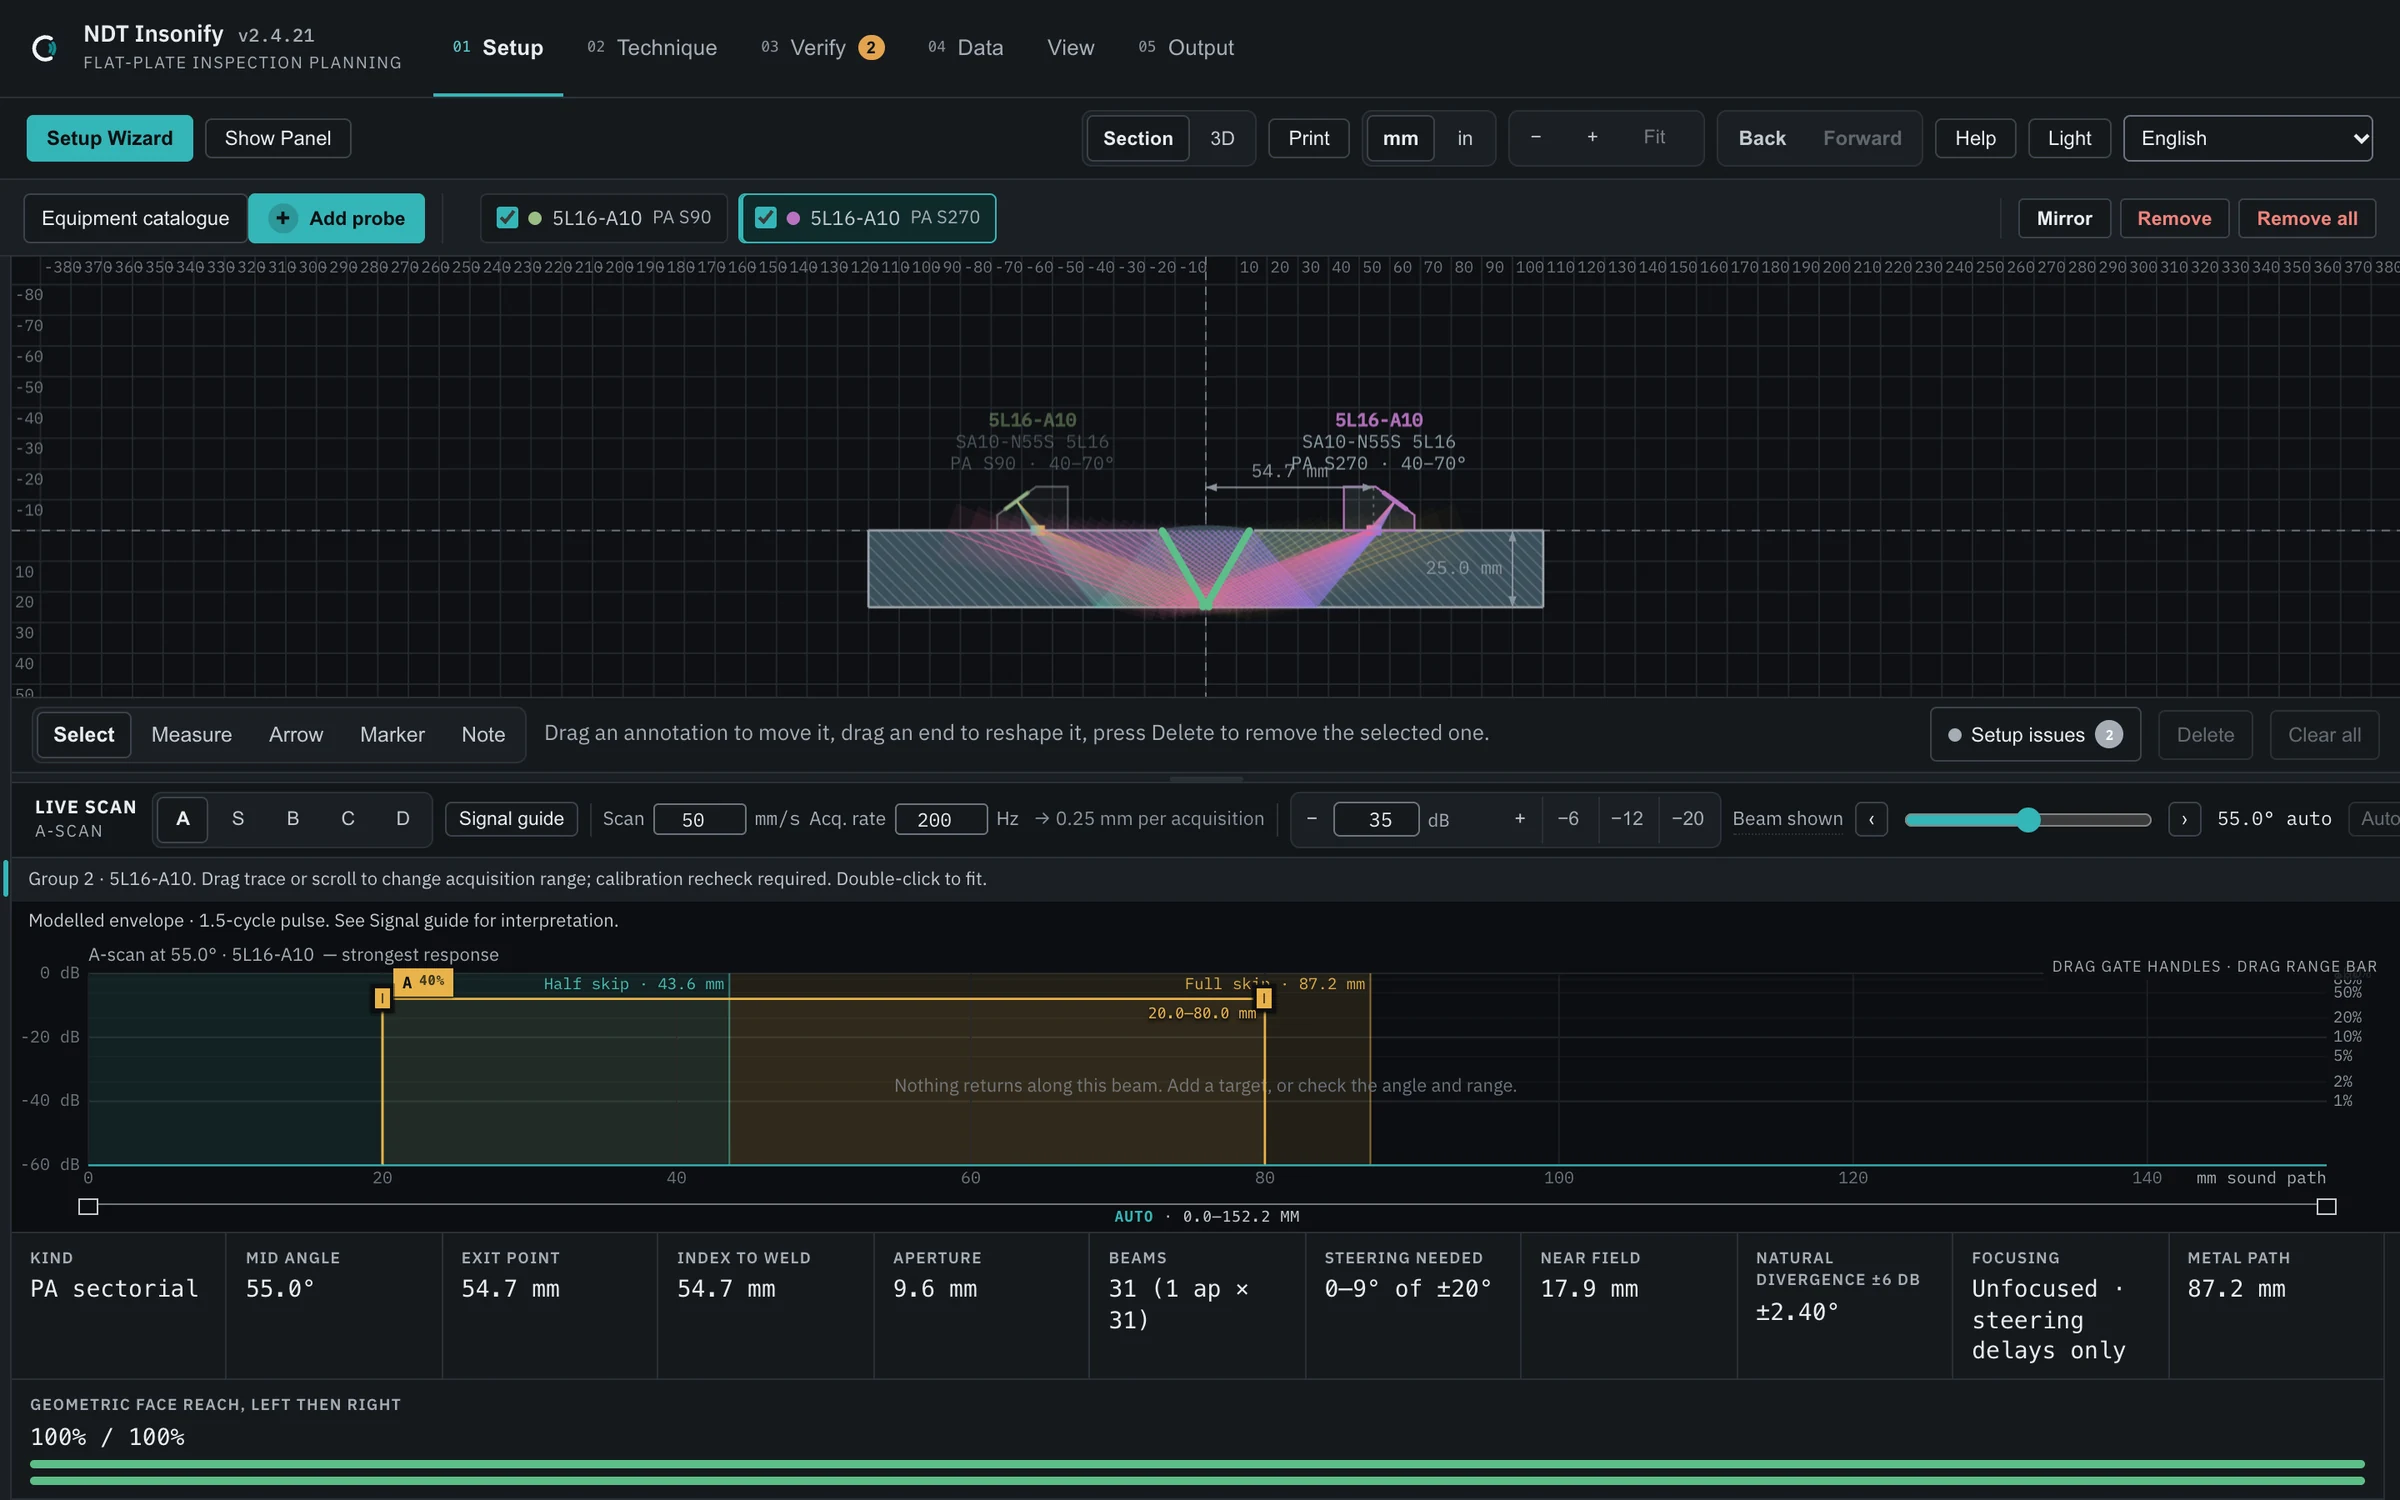
Task: Click the auto range bar track
Action: coord(1207,1206)
